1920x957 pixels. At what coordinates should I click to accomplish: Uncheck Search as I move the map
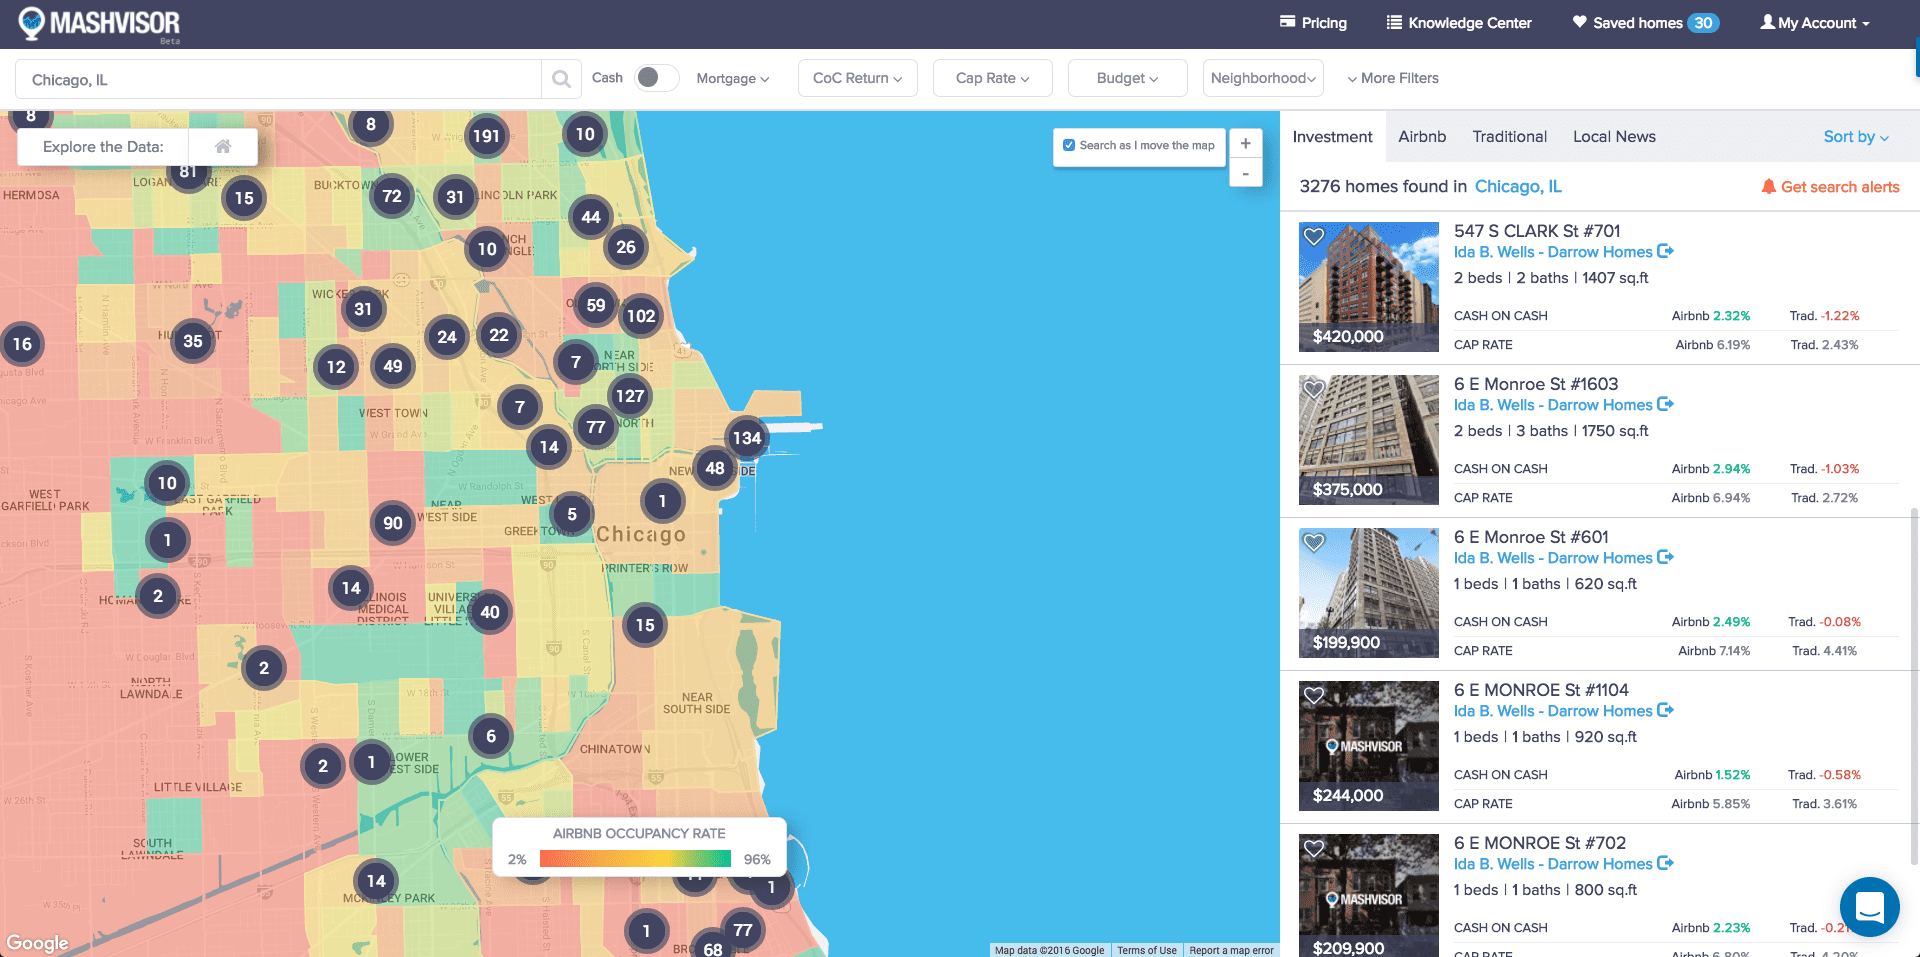(x=1069, y=145)
